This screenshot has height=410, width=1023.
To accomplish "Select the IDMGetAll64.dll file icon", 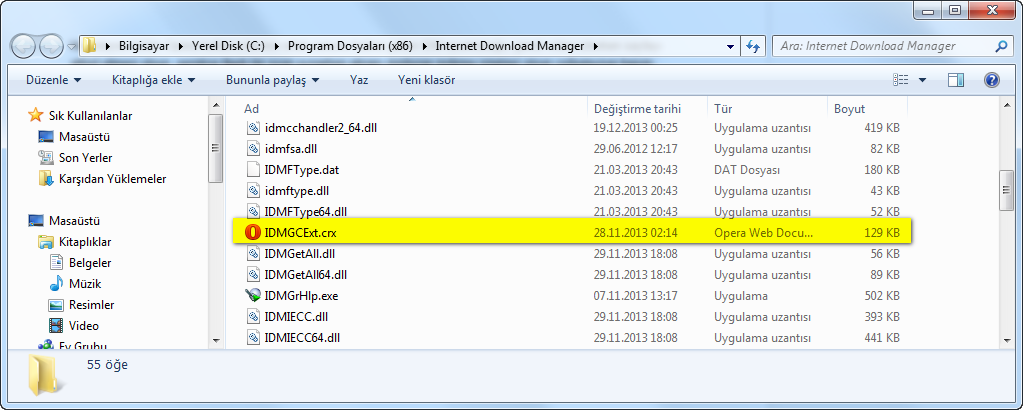I will click(x=253, y=275).
